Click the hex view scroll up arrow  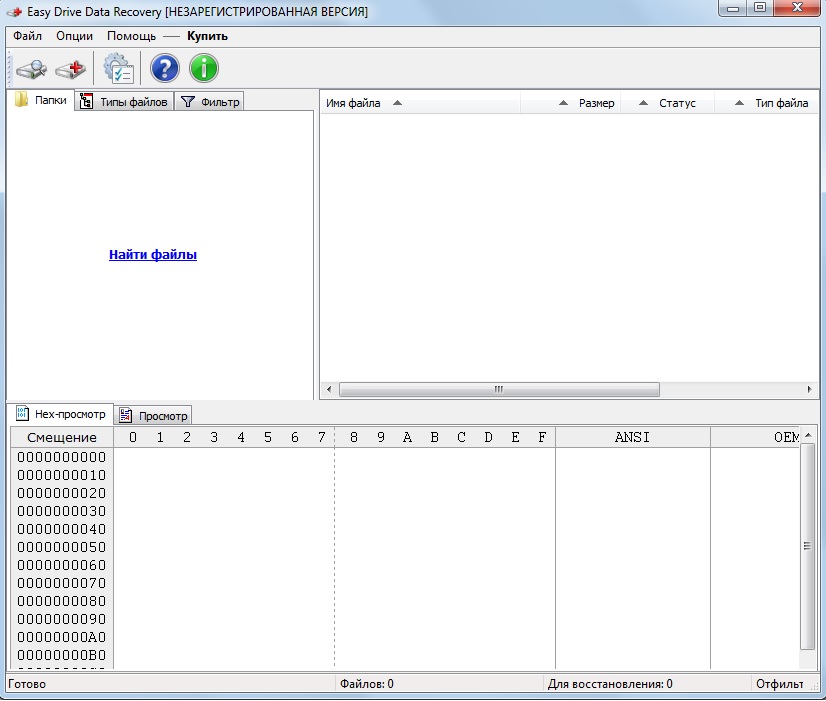click(808, 435)
